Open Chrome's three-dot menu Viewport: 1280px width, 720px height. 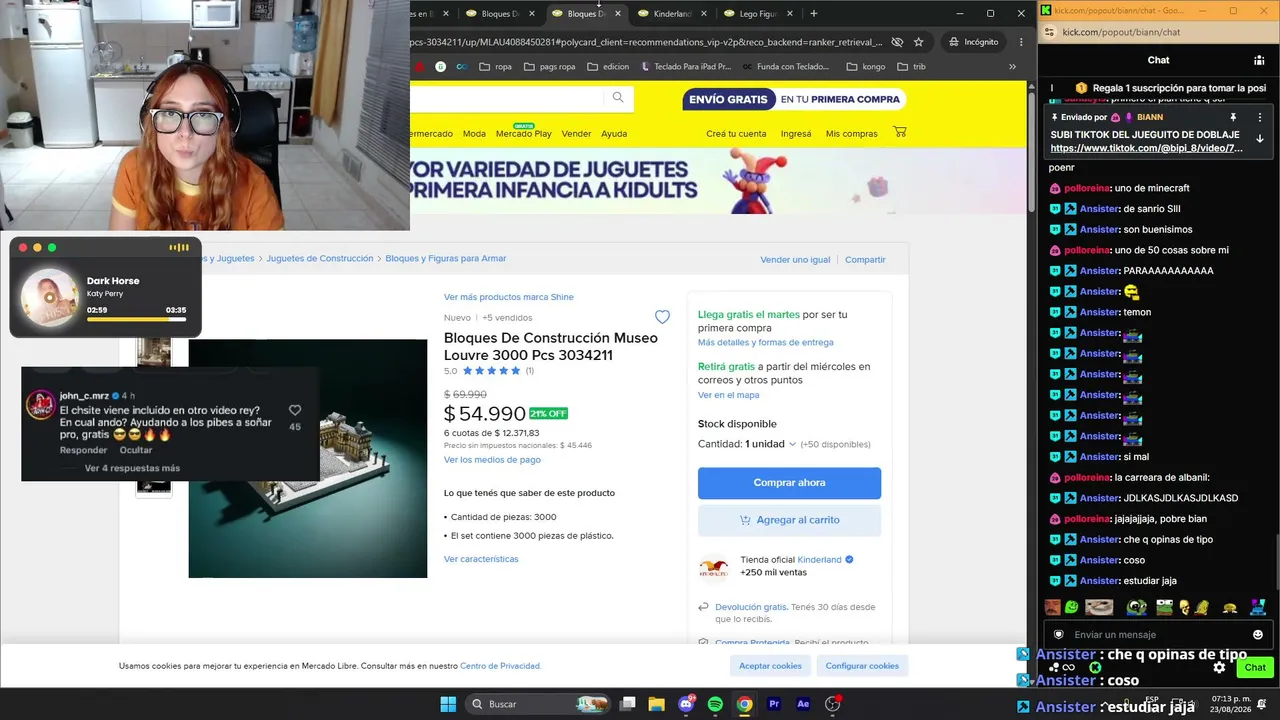coord(1021,42)
